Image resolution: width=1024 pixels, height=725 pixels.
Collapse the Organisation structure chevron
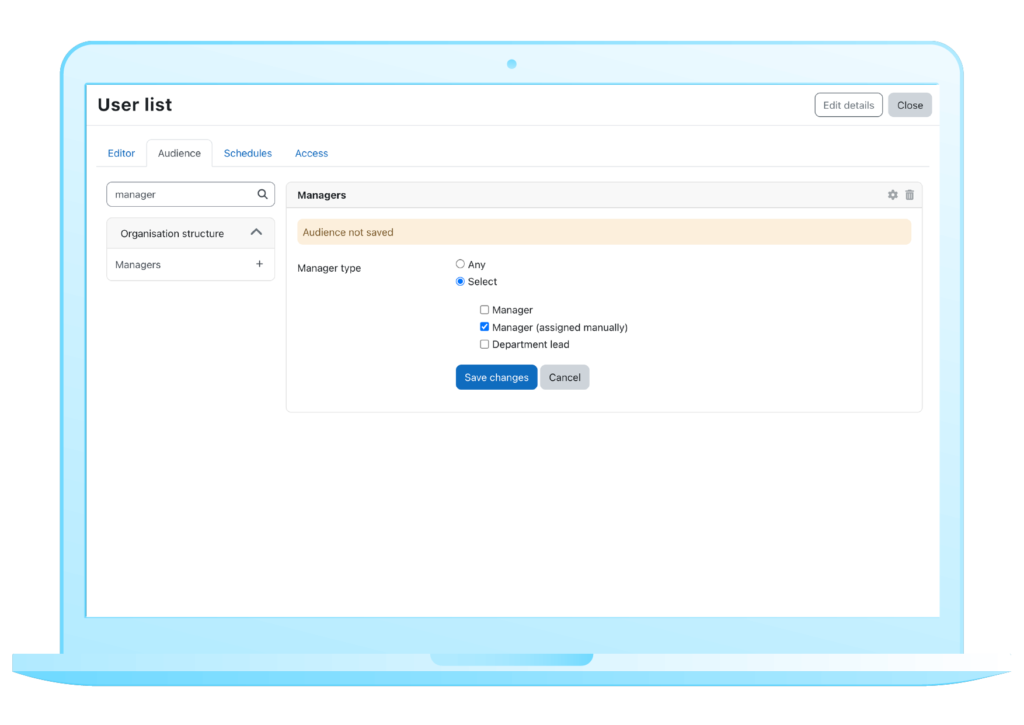click(256, 233)
